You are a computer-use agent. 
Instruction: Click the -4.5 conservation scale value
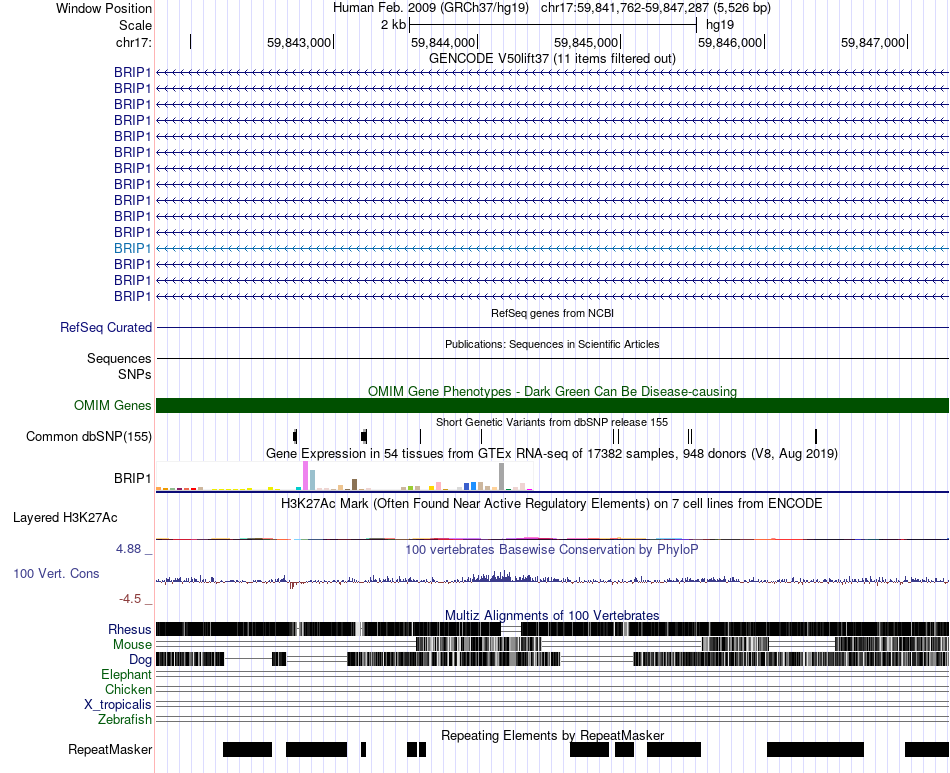tap(130, 599)
